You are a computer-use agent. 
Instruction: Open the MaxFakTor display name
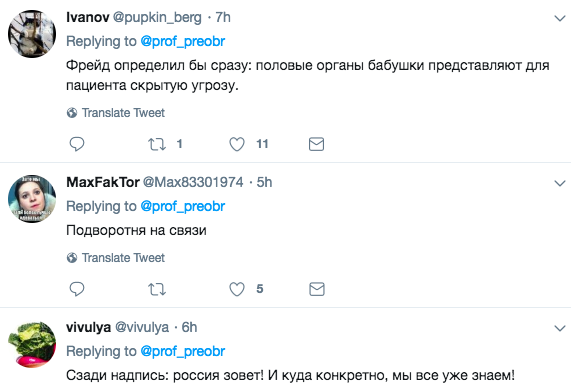(x=103, y=182)
